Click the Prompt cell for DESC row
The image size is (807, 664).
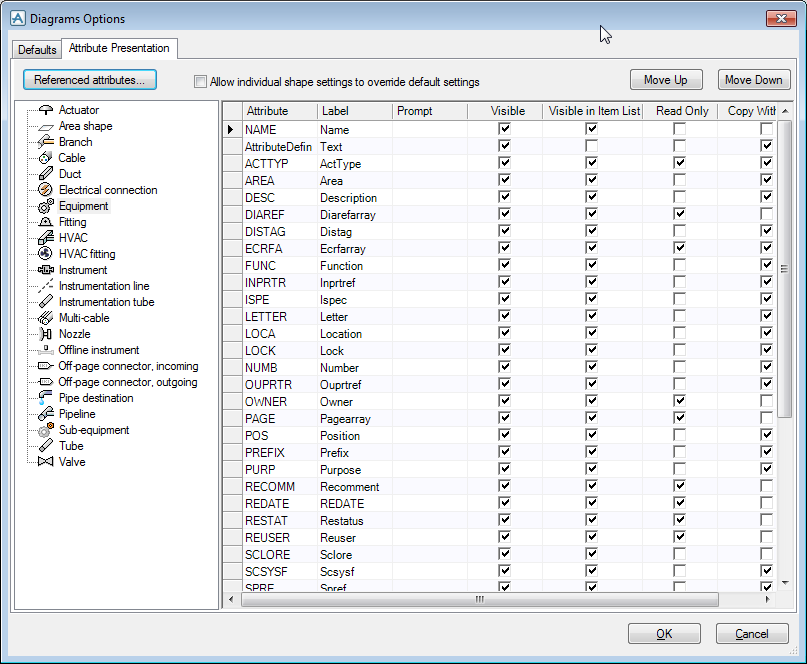[430, 197]
